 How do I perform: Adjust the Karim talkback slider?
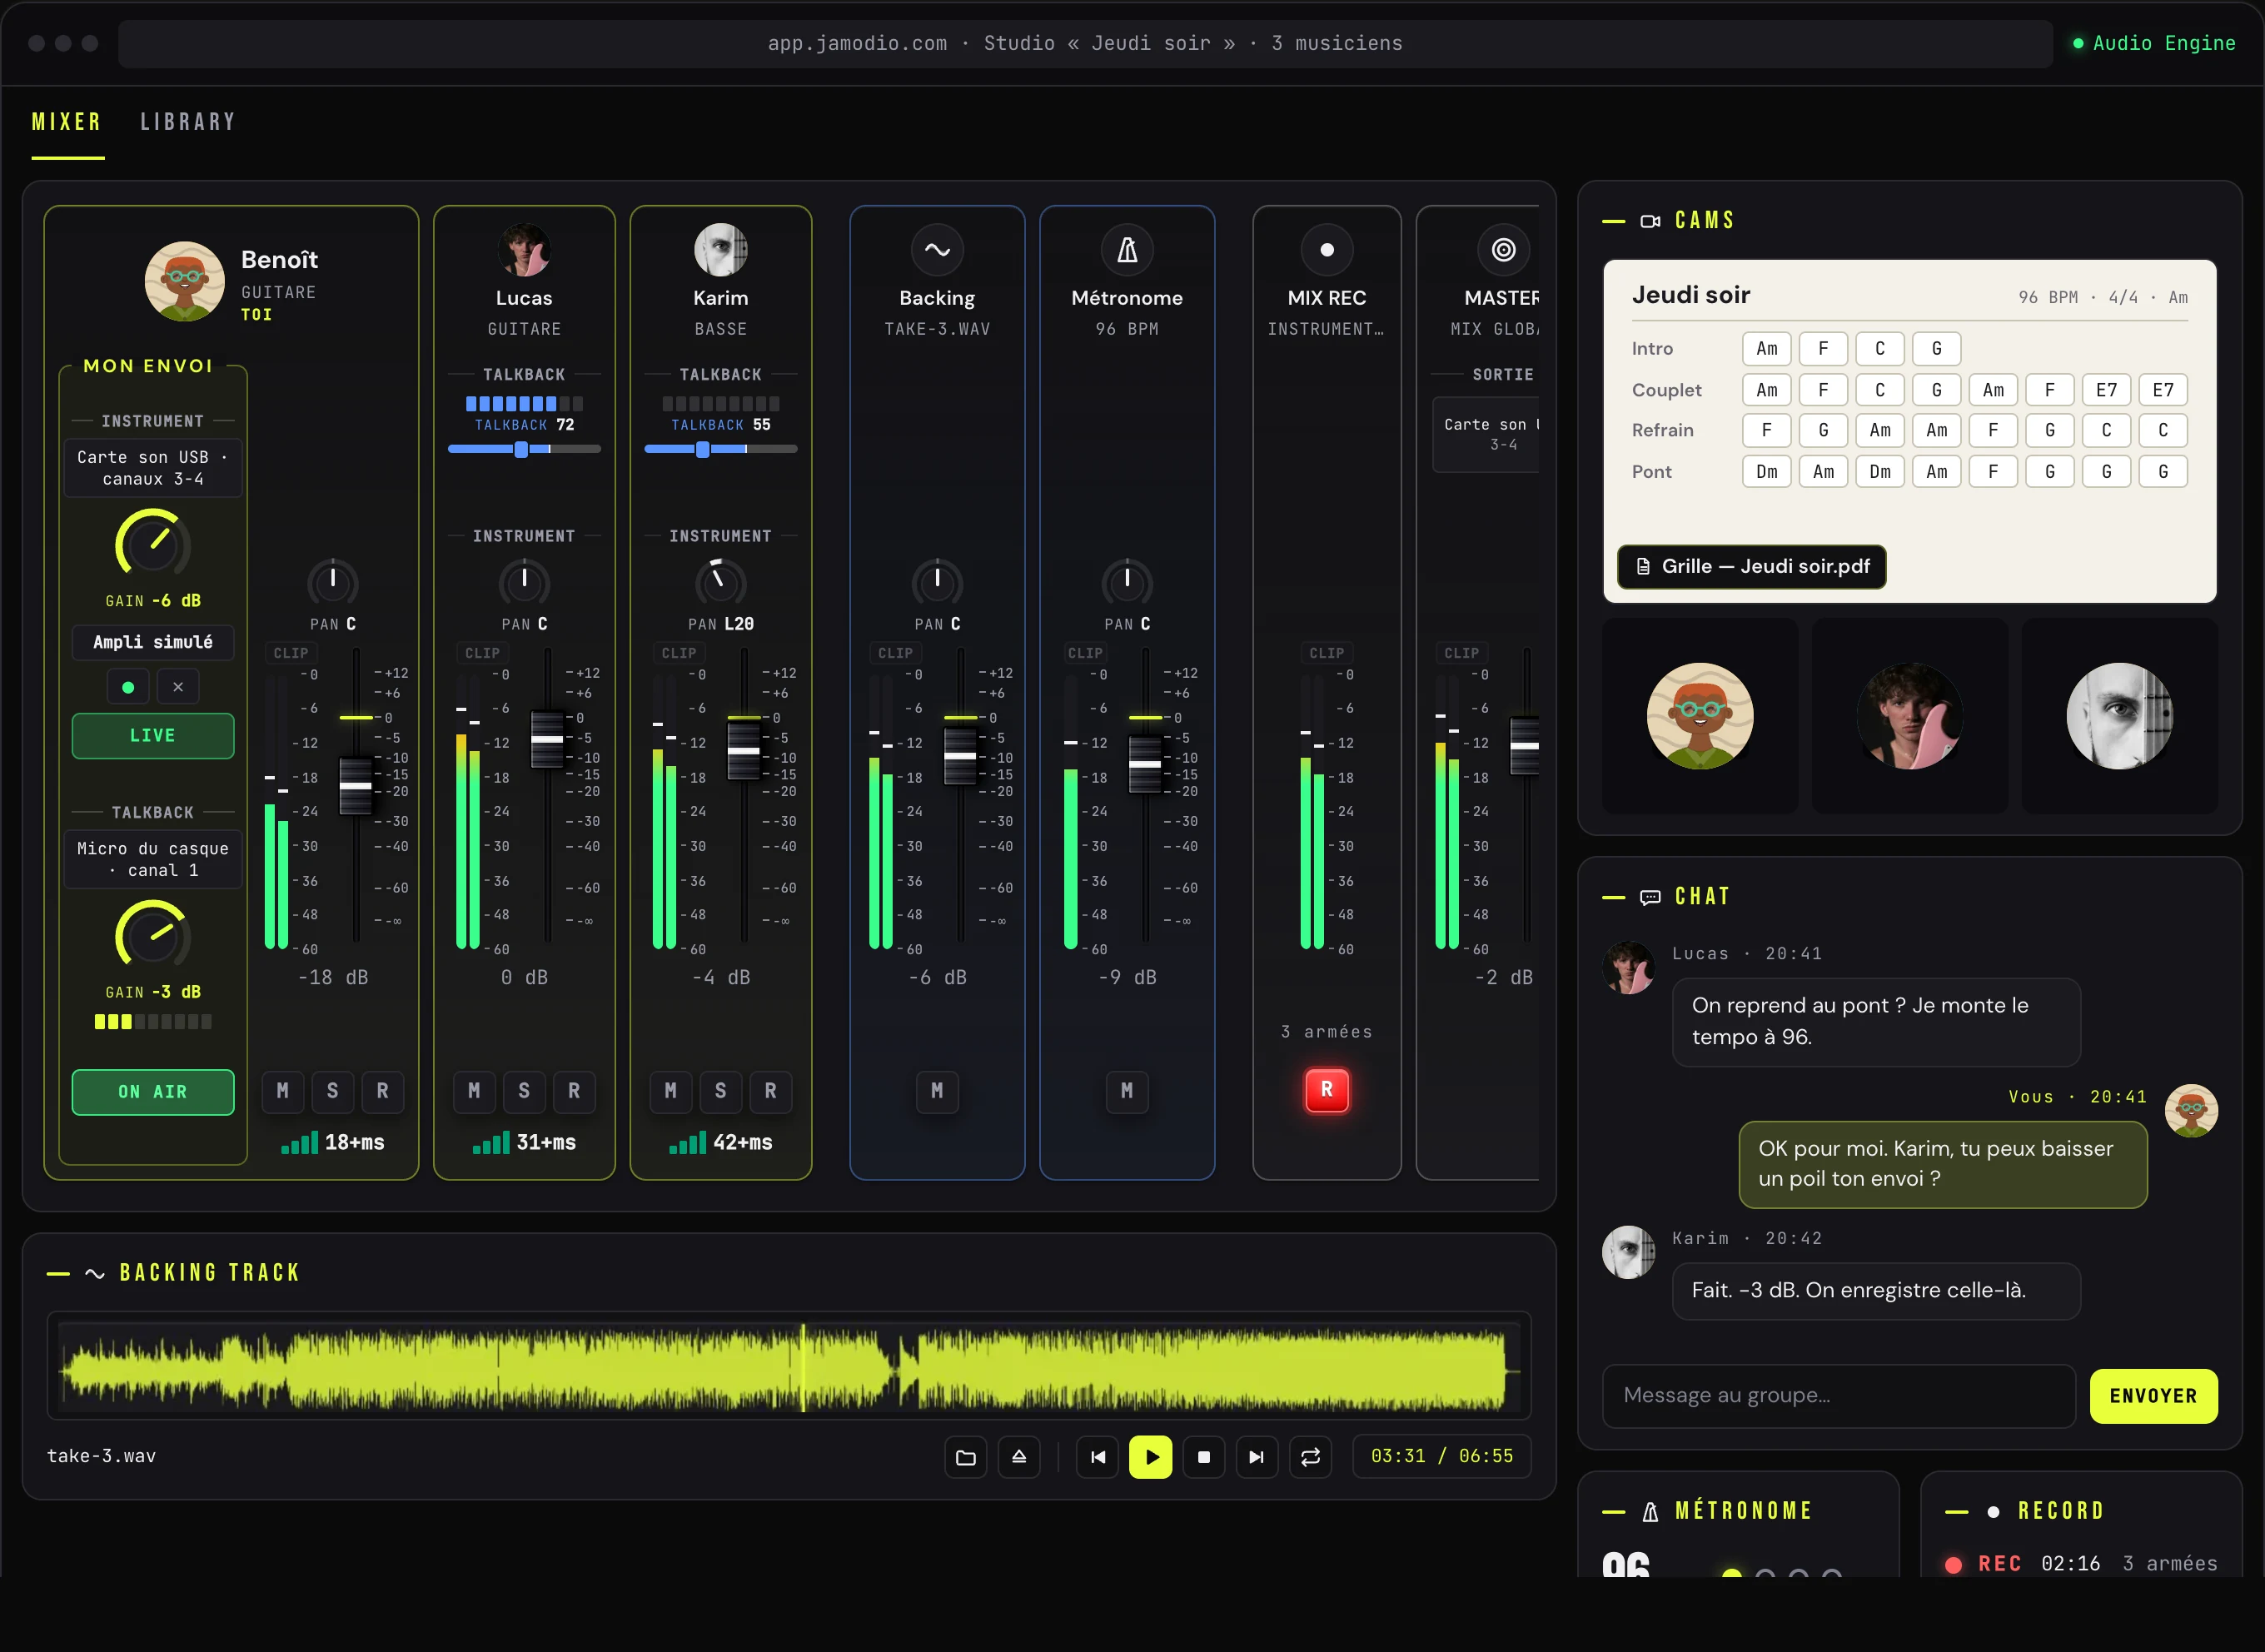[721, 450]
